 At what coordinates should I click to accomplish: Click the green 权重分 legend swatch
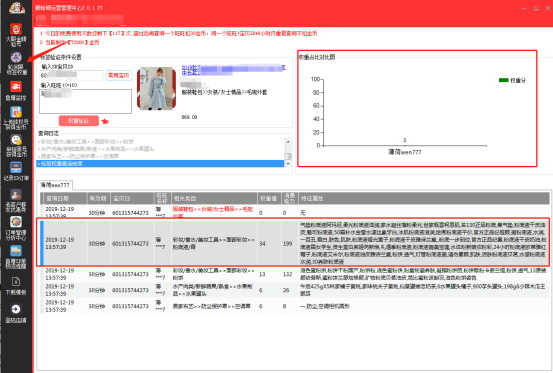pyautogui.click(x=504, y=80)
